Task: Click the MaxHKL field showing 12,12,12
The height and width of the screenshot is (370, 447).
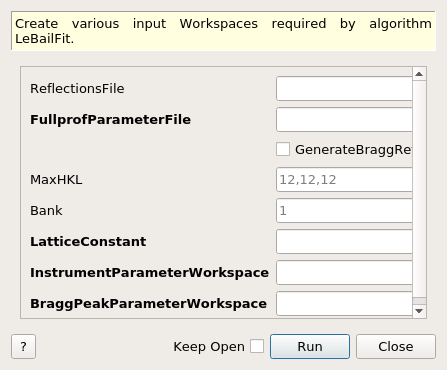Action: pyautogui.click(x=344, y=180)
